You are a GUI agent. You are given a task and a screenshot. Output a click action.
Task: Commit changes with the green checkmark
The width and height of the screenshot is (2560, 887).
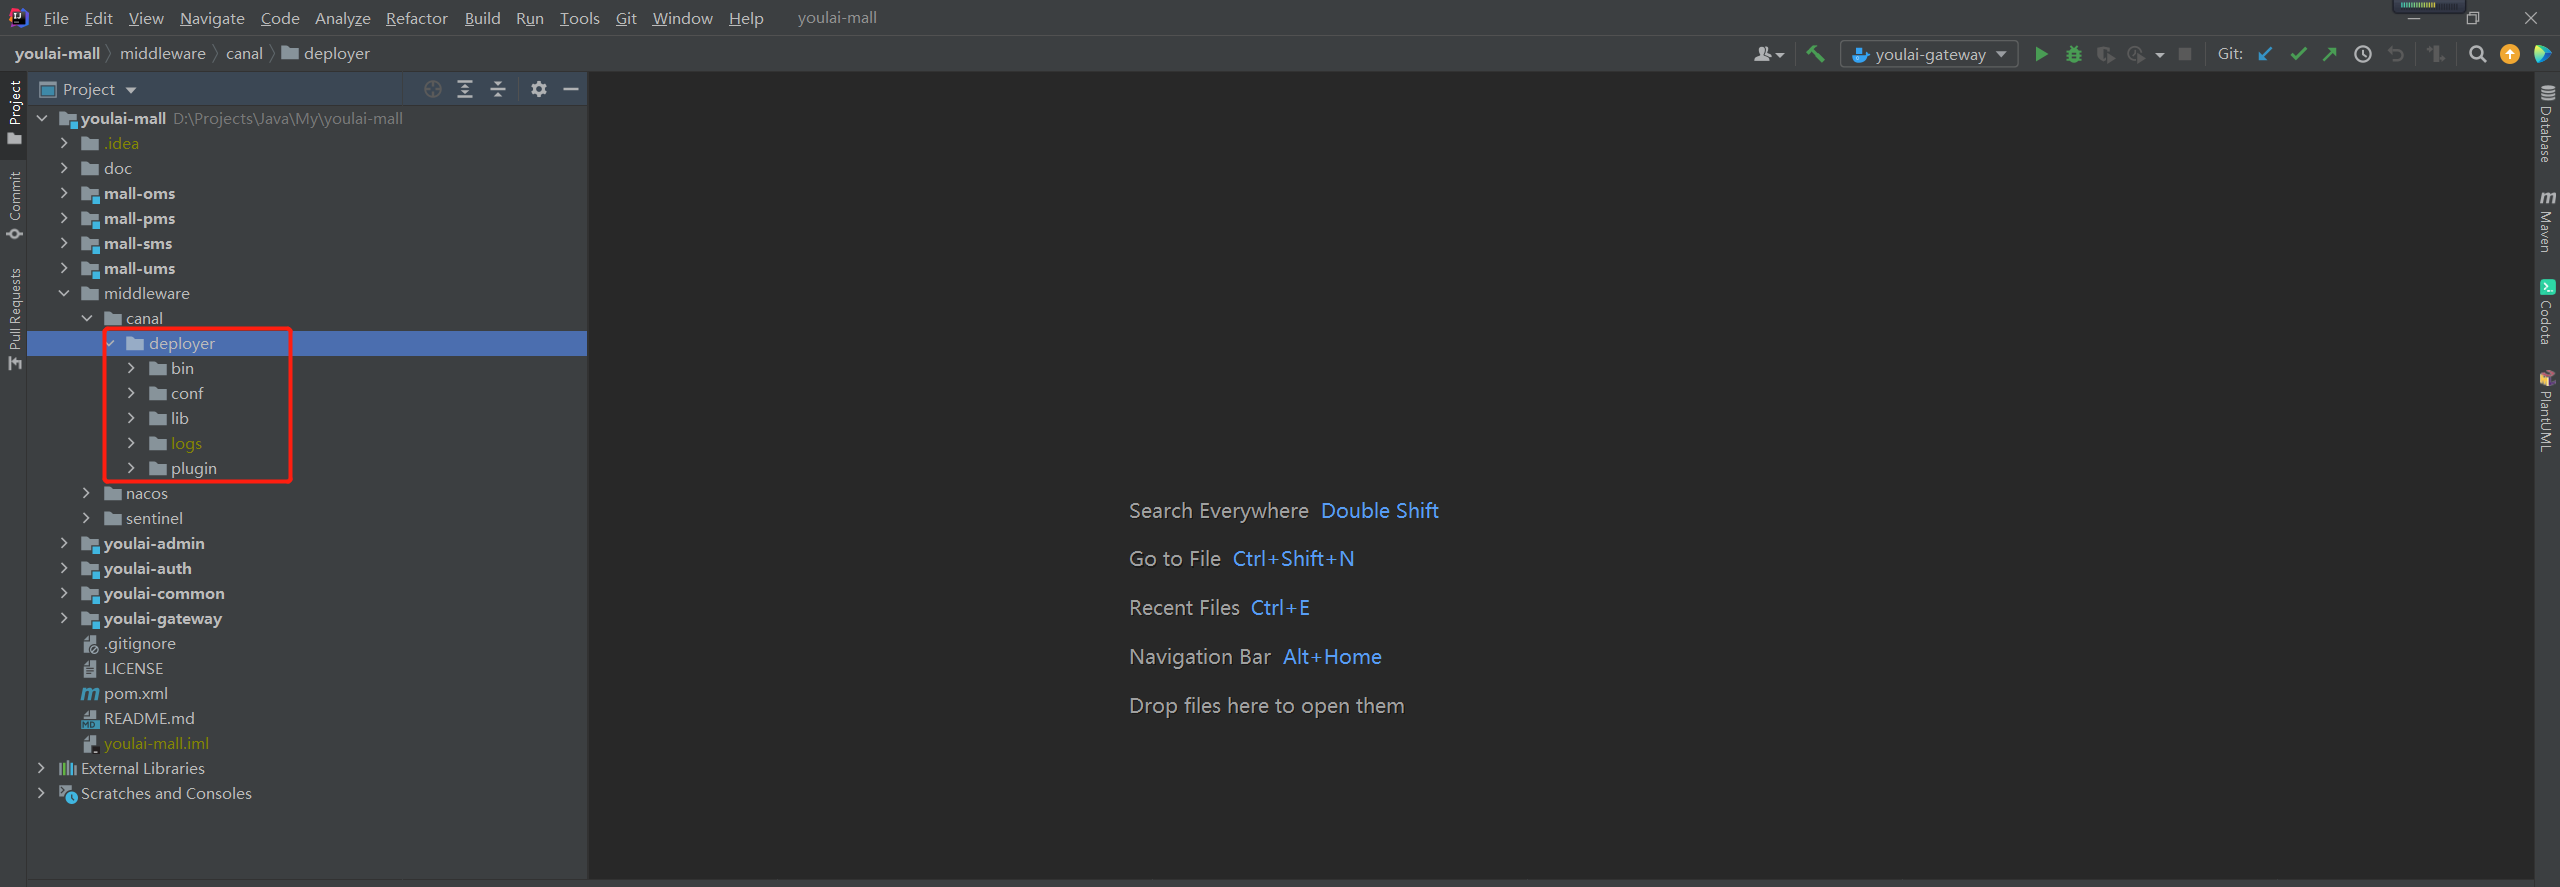[2298, 54]
